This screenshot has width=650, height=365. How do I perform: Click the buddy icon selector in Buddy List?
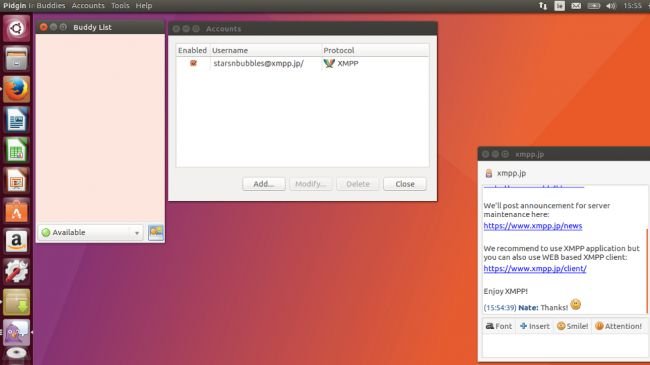(156, 232)
